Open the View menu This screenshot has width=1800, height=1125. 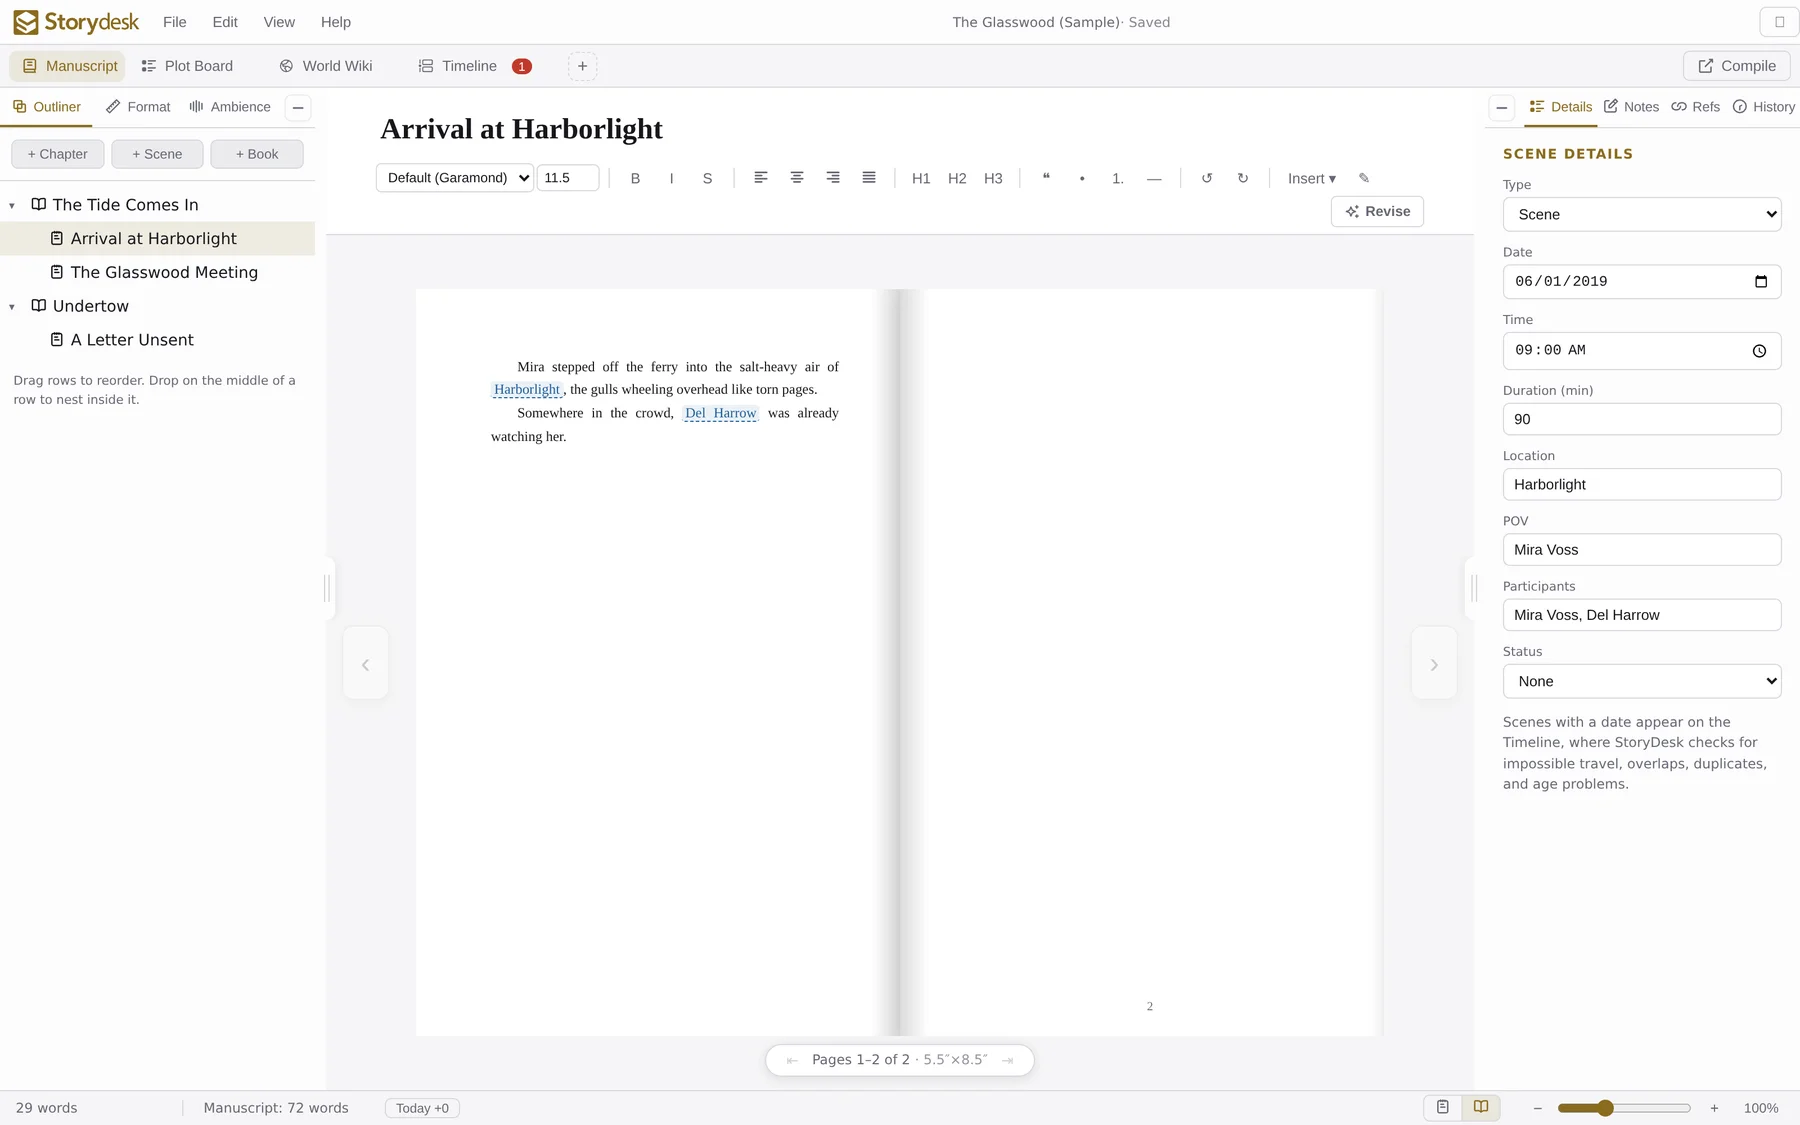279,22
